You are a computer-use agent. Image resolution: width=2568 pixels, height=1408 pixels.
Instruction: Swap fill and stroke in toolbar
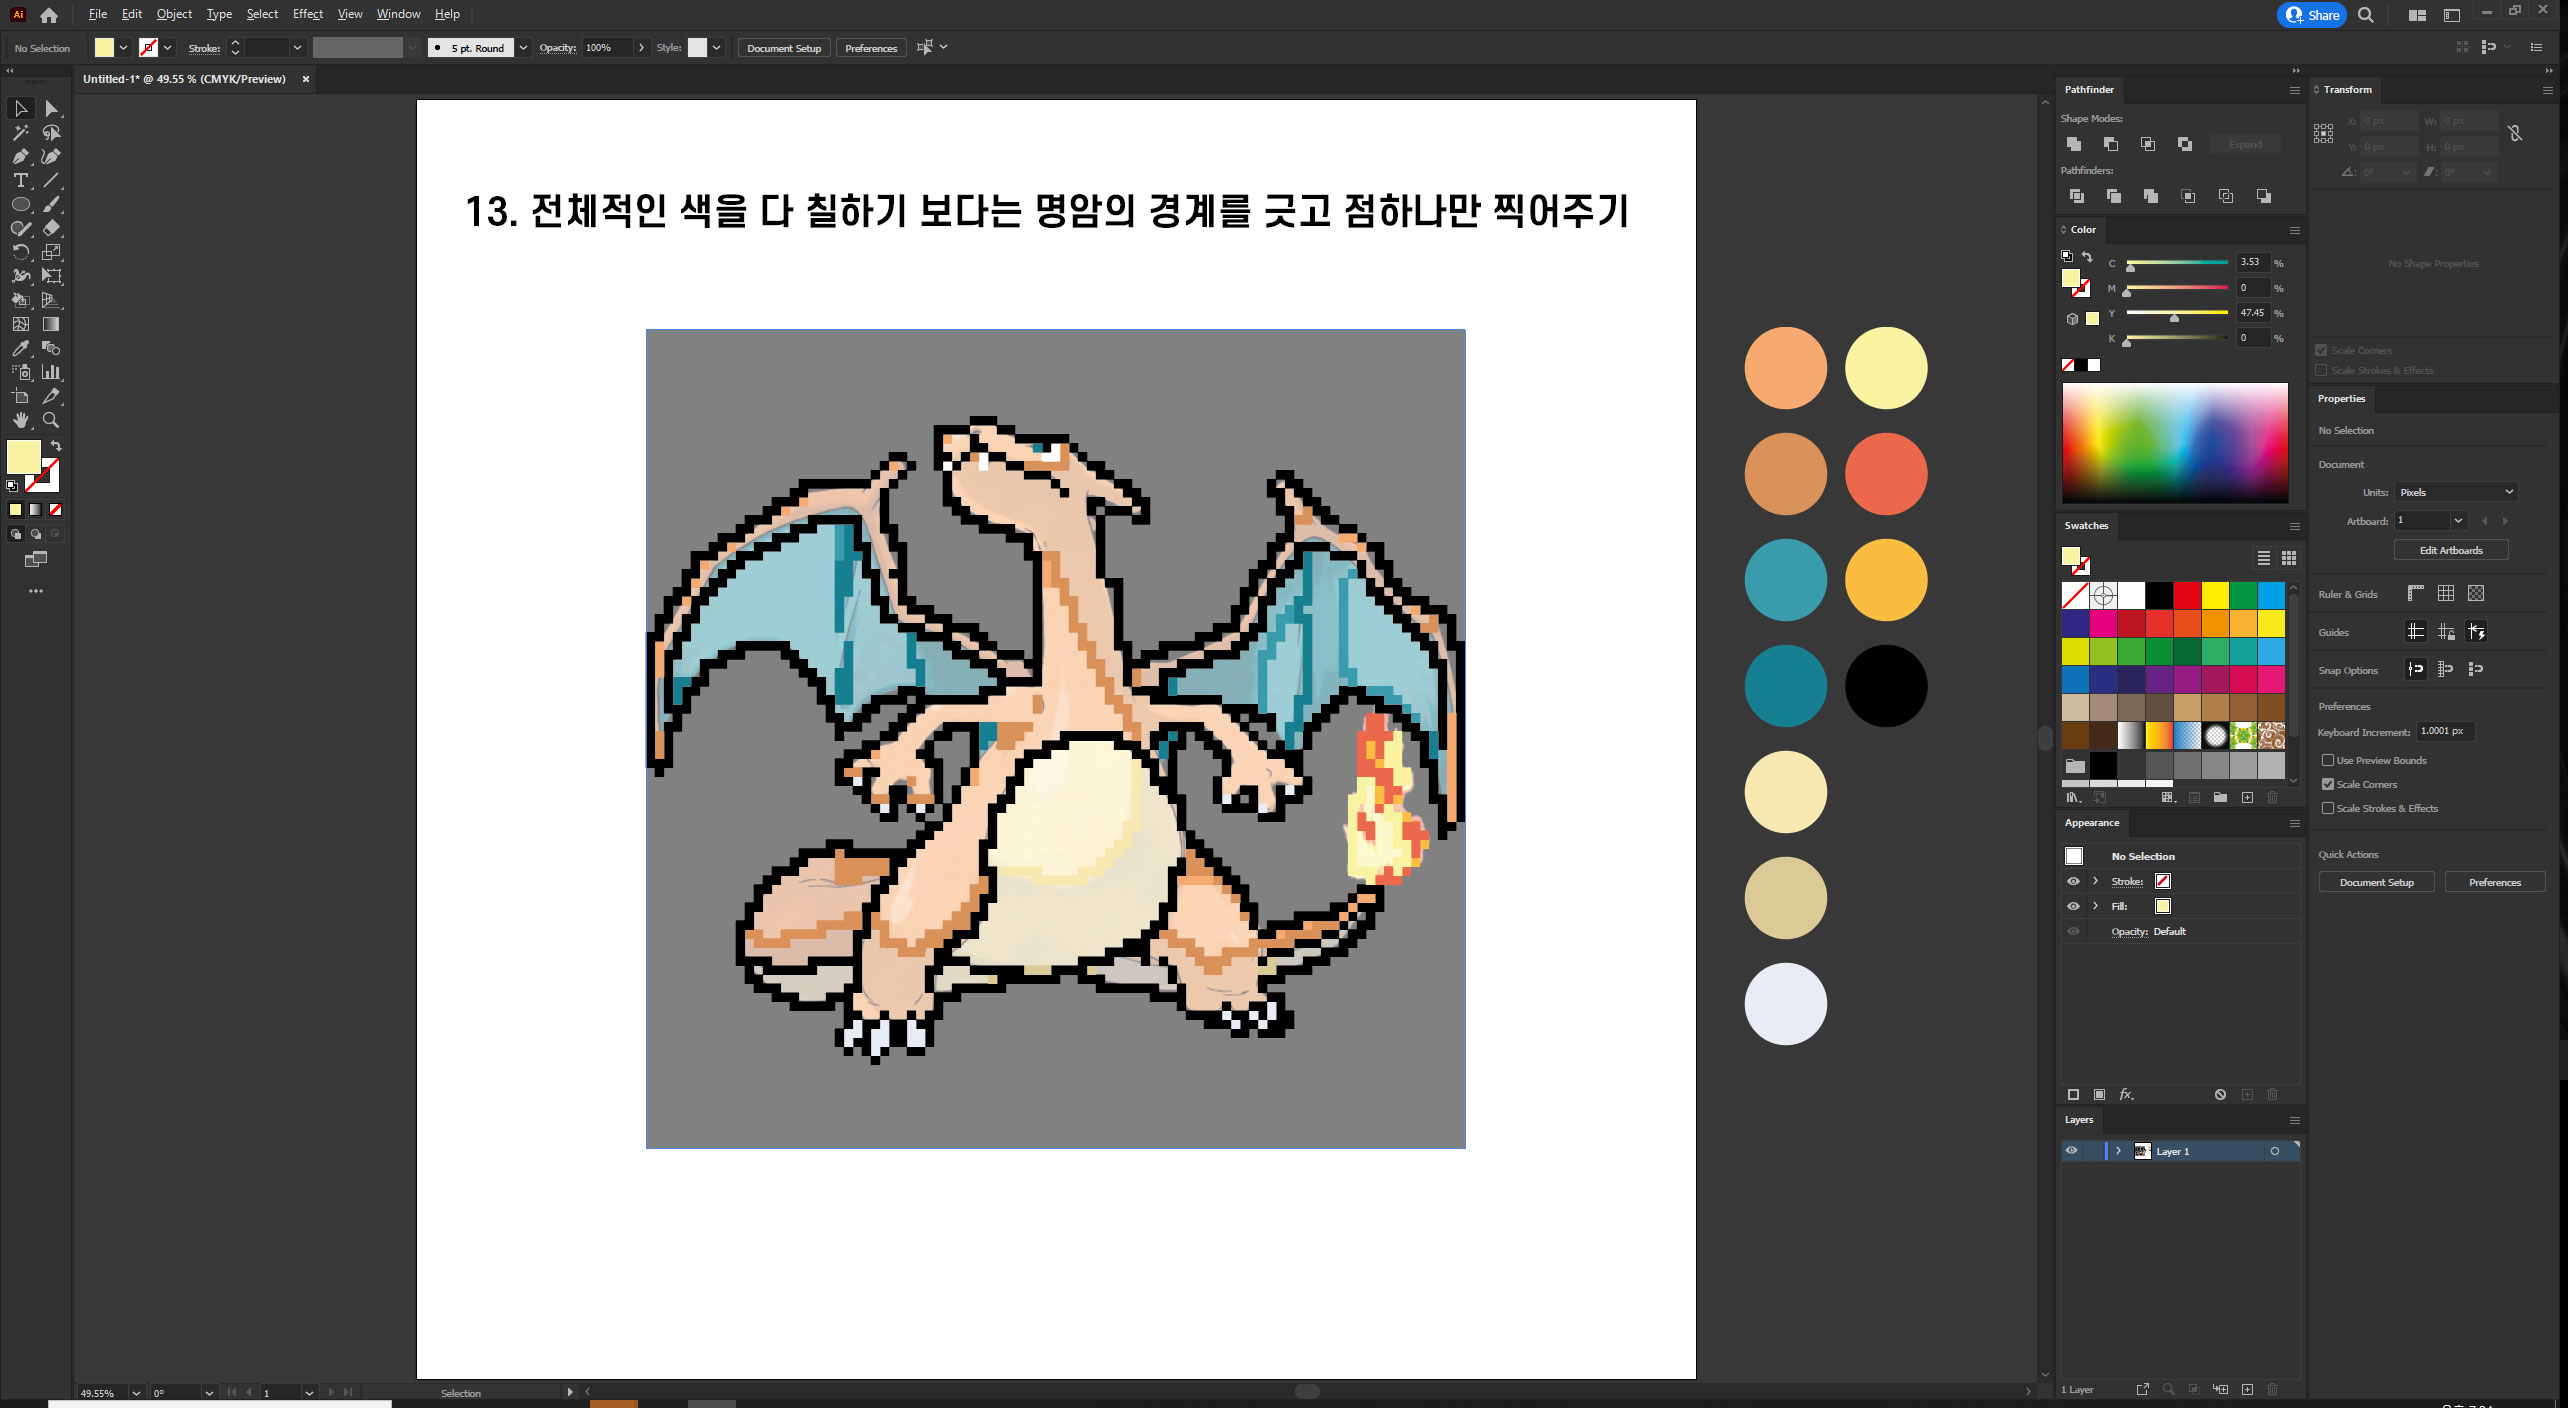pos(56,446)
